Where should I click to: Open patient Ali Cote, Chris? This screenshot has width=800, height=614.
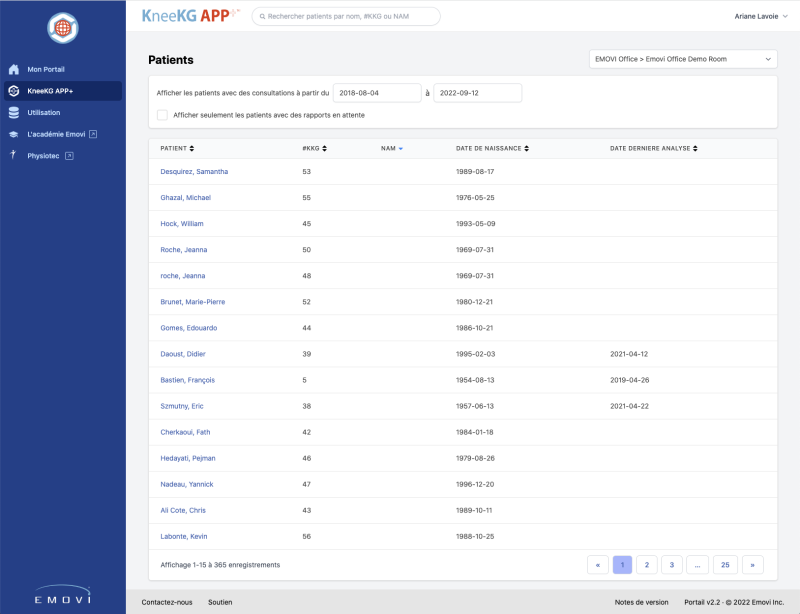click(x=183, y=510)
